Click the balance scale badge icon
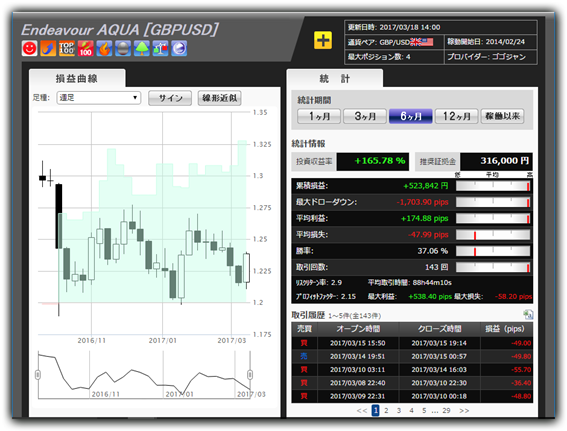 [x=161, y=48]
